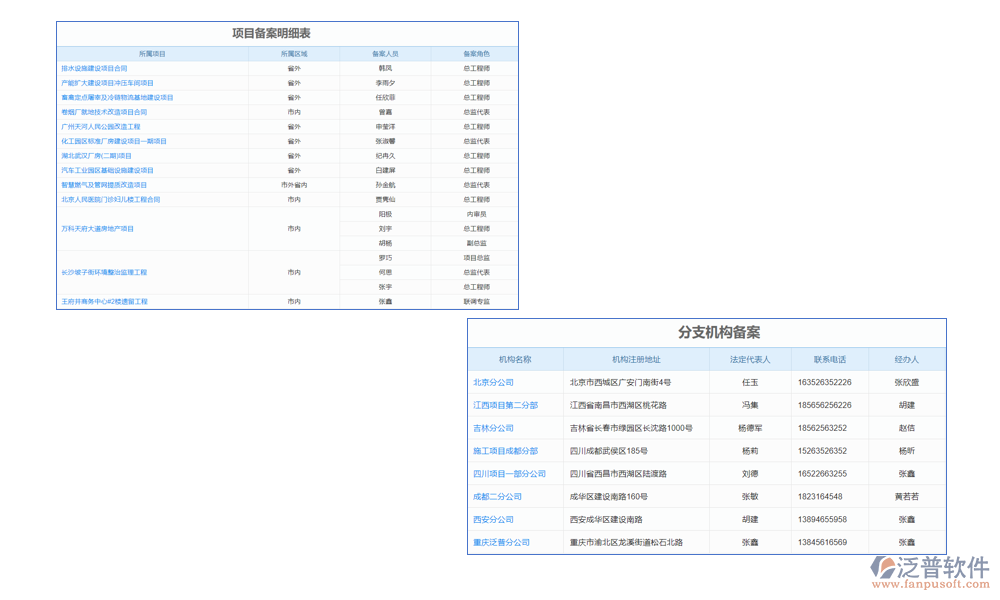Screen dimensions: 1000x600
Task: View the 重庆泛普分公司 record
Action: pos(503,542)
